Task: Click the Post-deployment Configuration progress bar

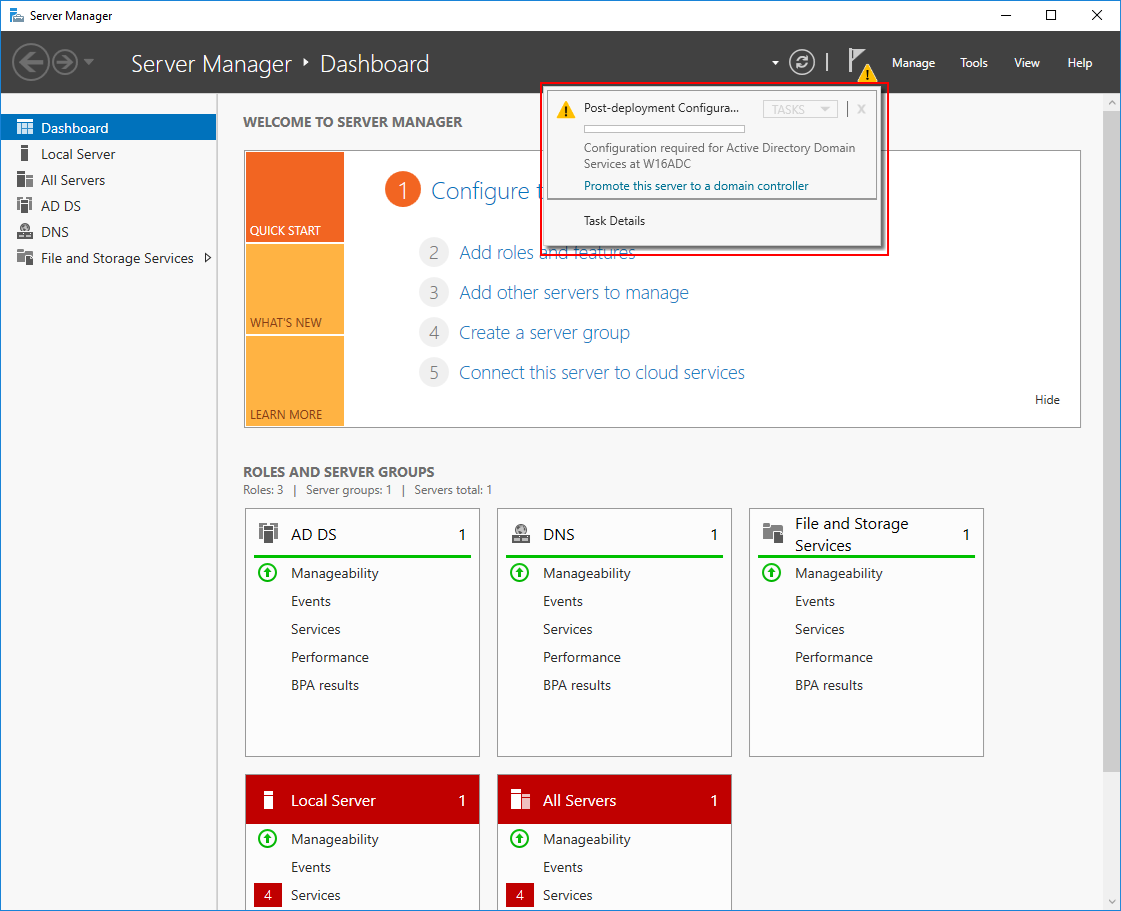Action: 664,129
